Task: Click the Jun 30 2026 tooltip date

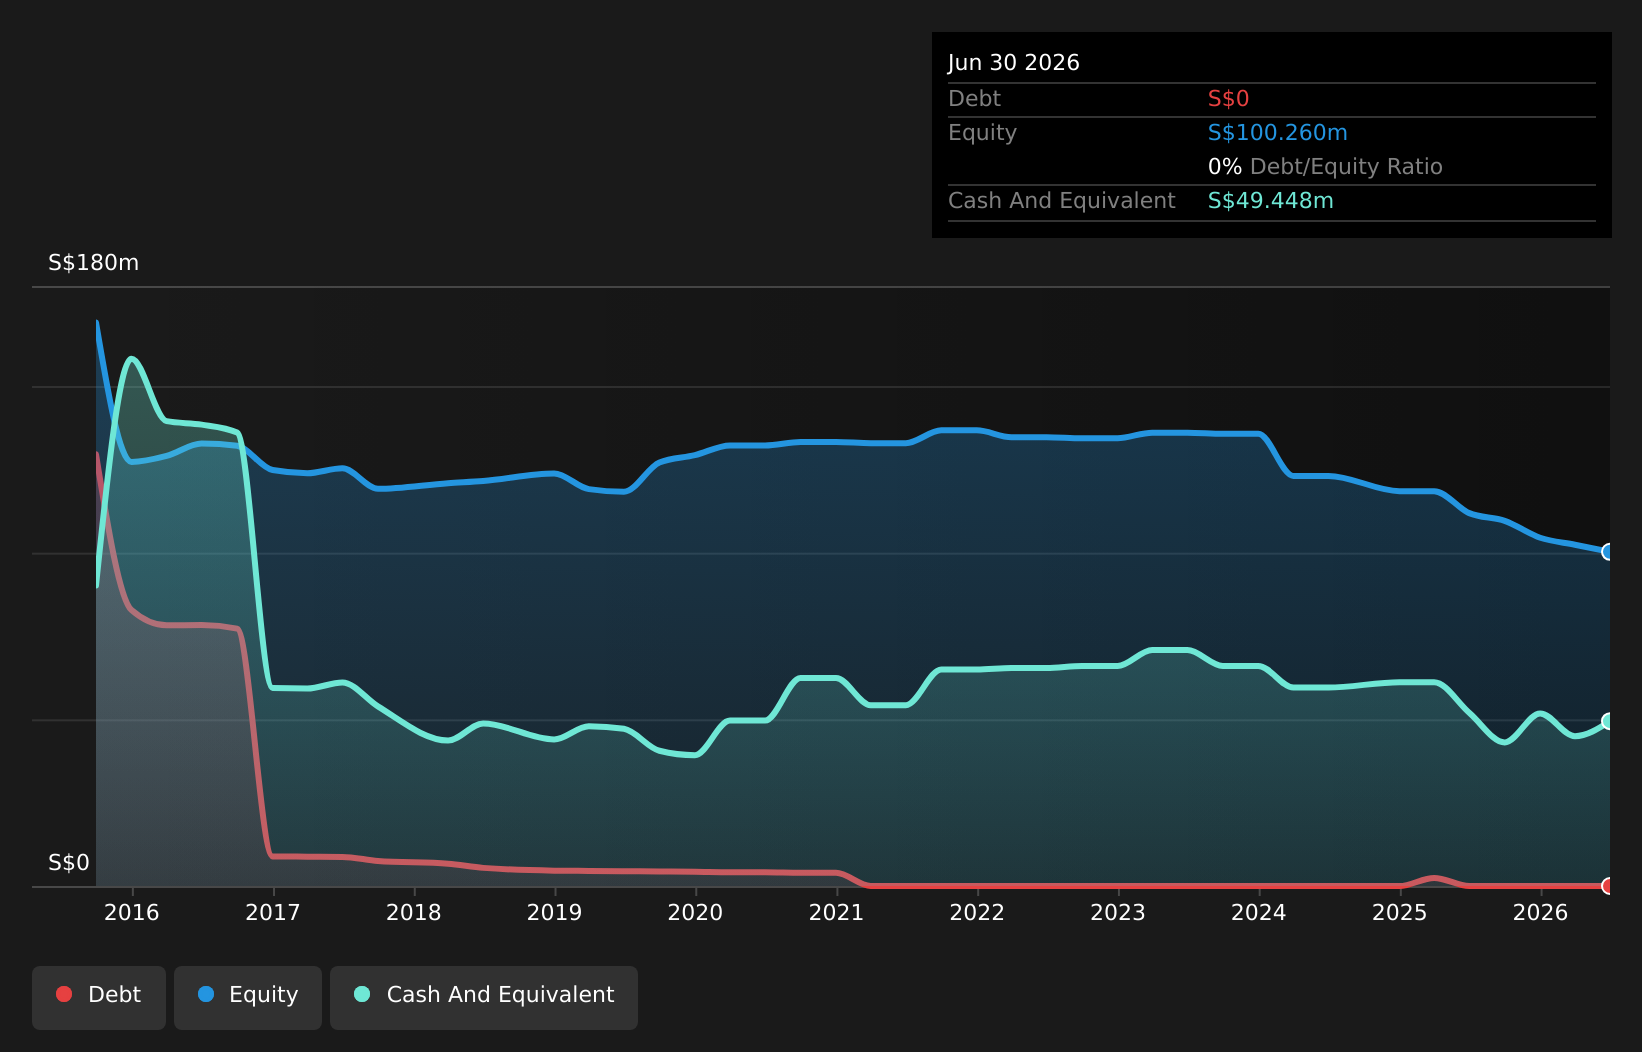Action: tap(1014, 63)
